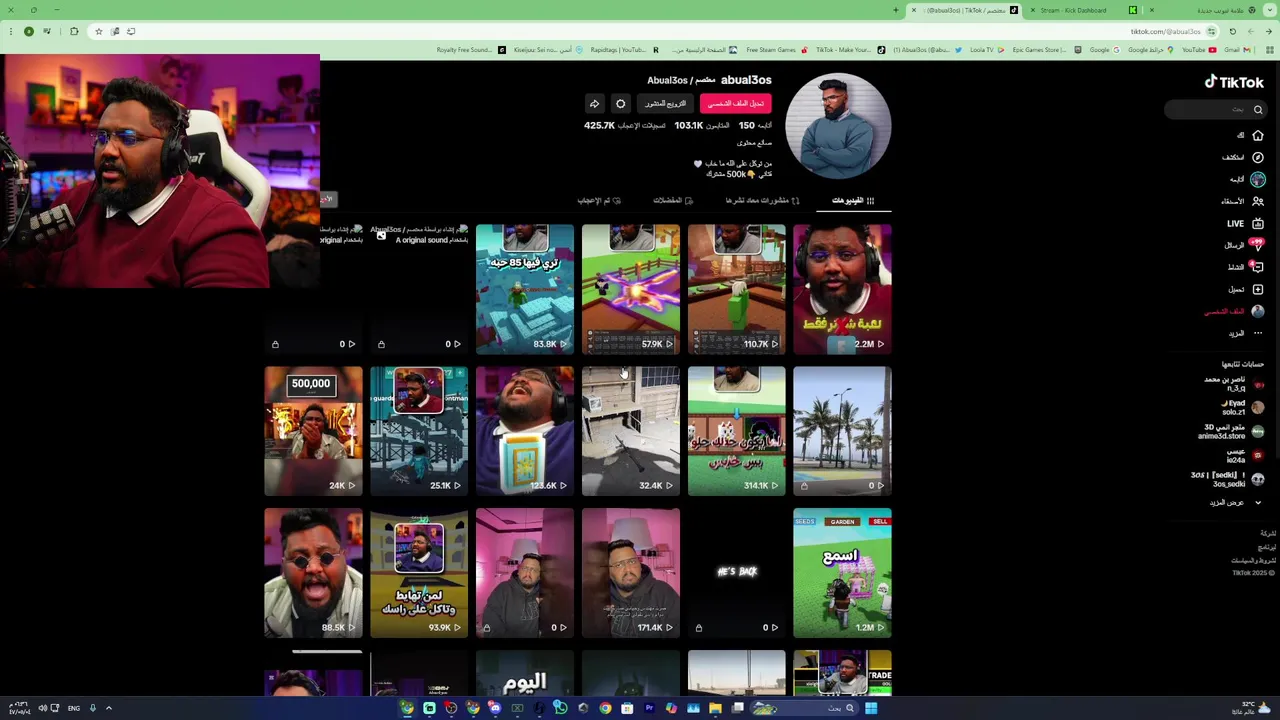Expand the show more accounts chevron
This screenshot has width=1280, height=720.
[1257, 503]
